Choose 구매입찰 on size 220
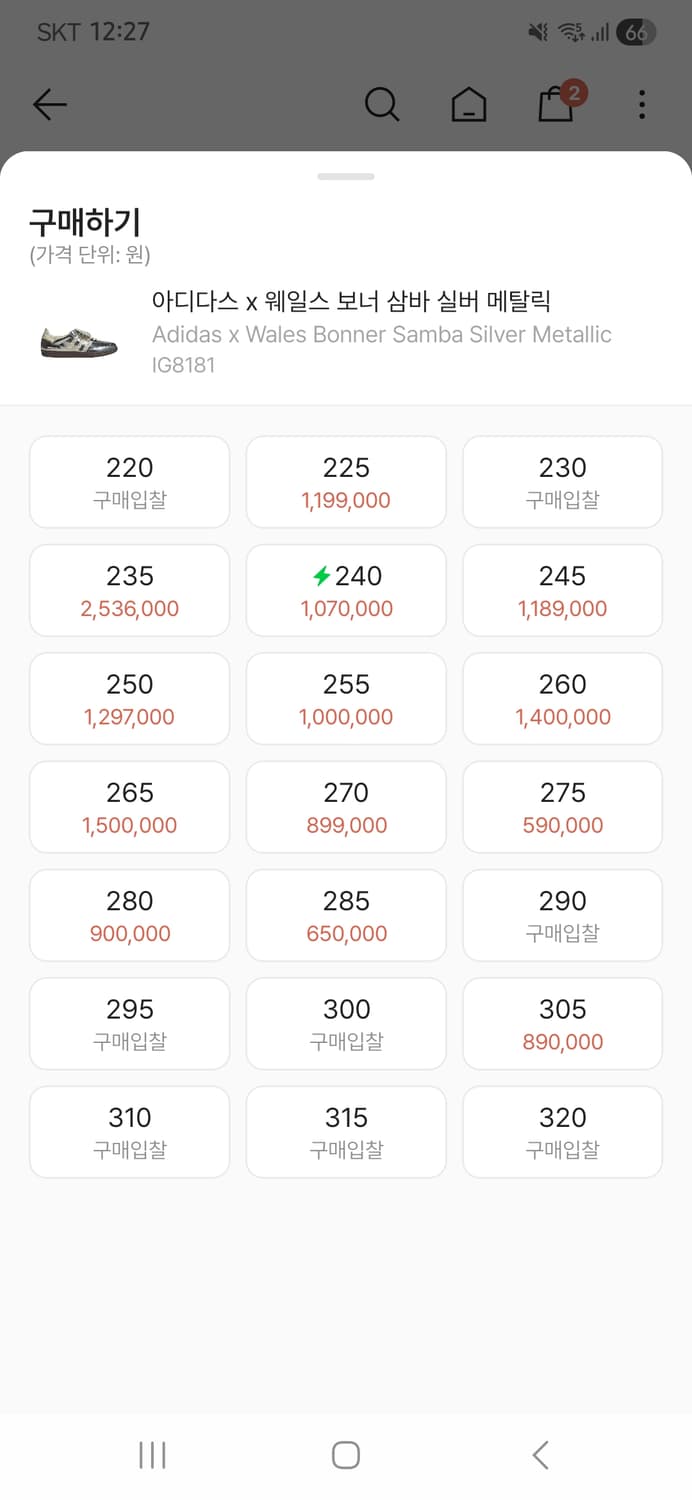The height and width of the screenshot is (1500, 692). pyautogui.click(x=129, y=482)
